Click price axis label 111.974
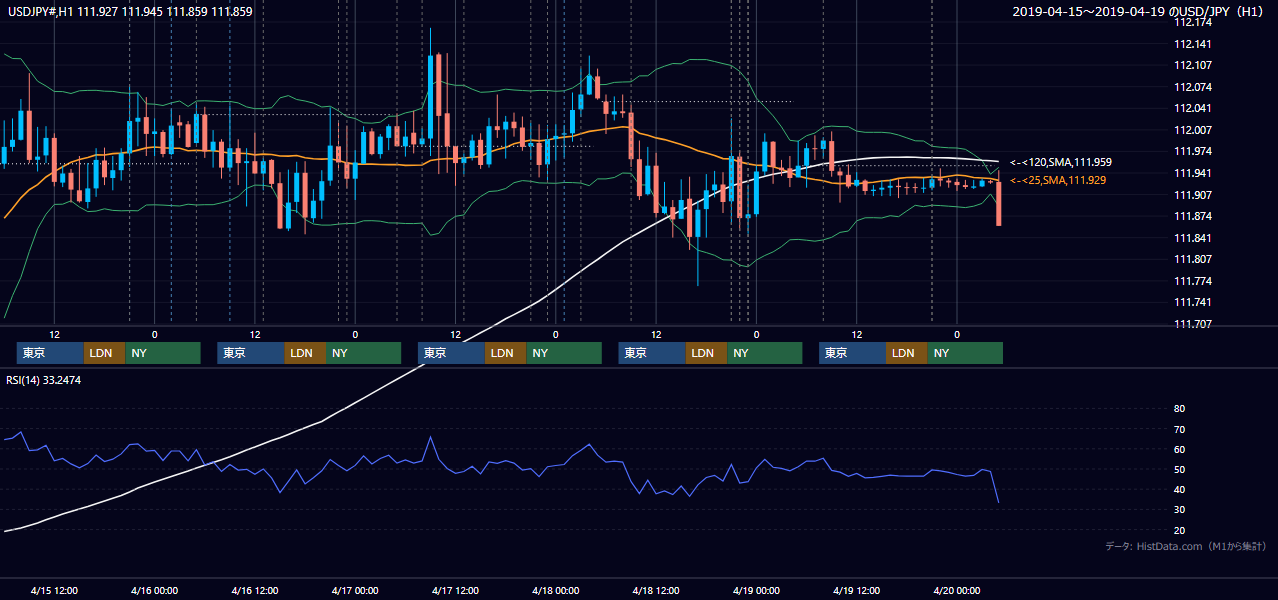 tap(1193, 151)
